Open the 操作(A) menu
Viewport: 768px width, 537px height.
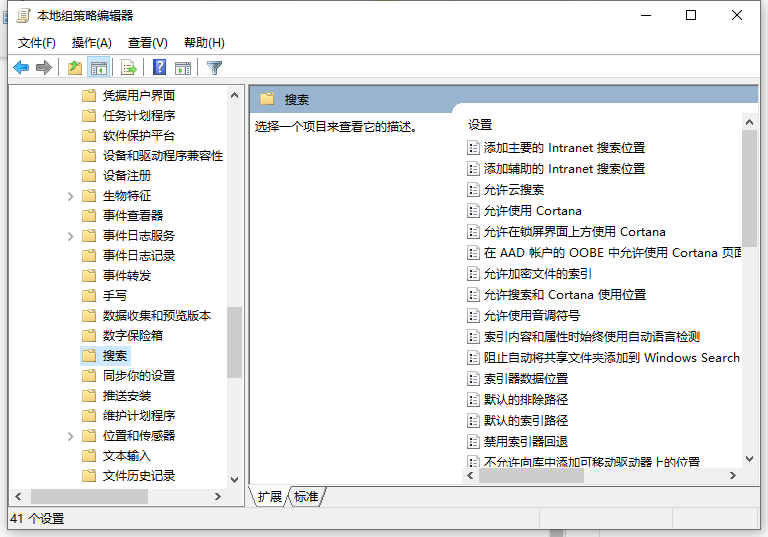coord(92,43)
